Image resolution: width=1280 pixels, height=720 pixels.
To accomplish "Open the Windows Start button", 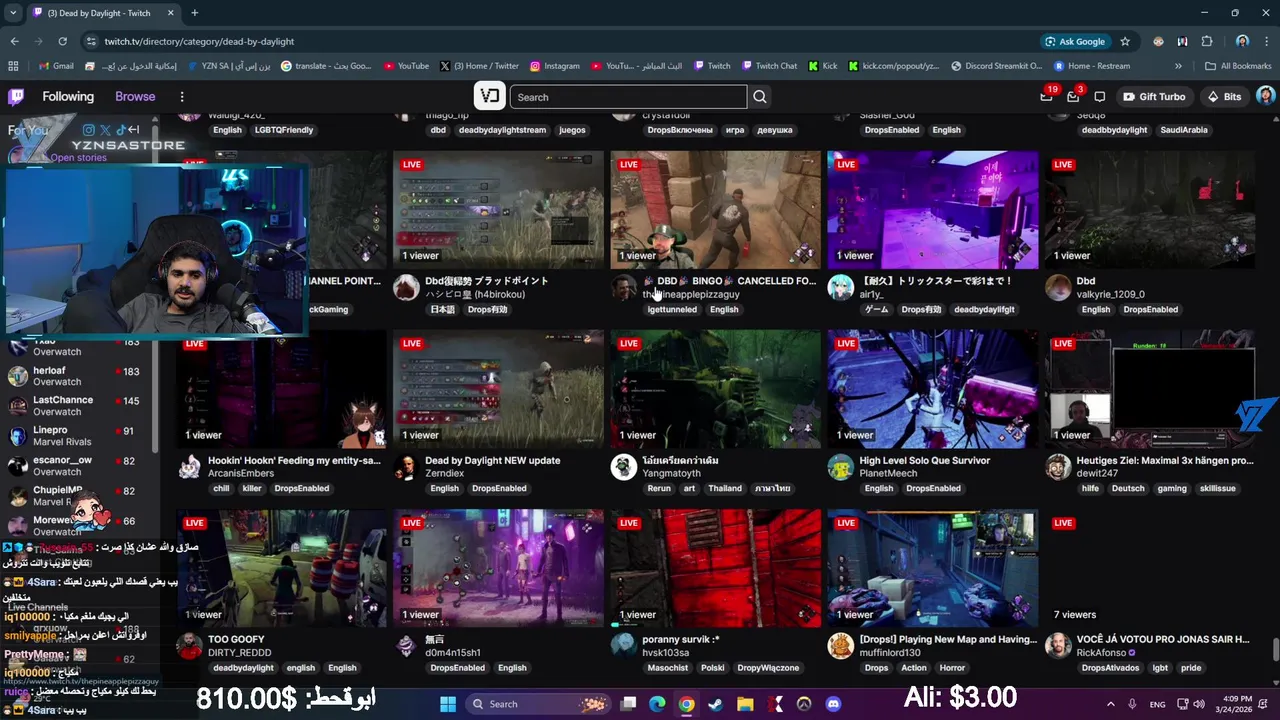I will 448,704.
